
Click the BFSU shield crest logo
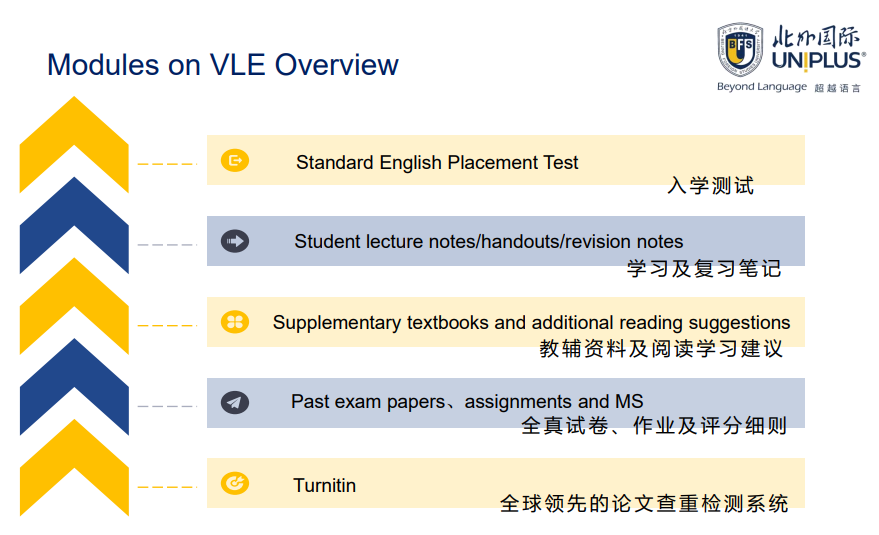click(740, 49)
